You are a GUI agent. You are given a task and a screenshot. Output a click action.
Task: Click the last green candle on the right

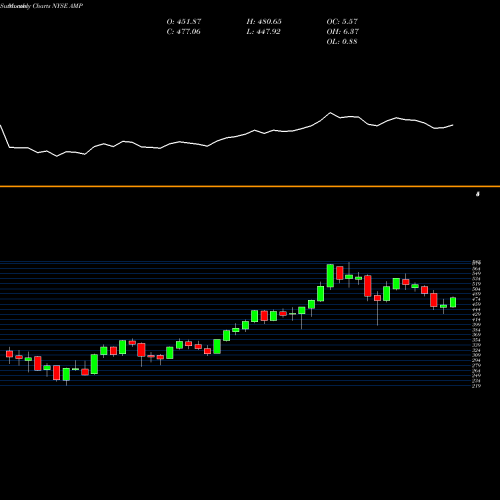point(453,302)
